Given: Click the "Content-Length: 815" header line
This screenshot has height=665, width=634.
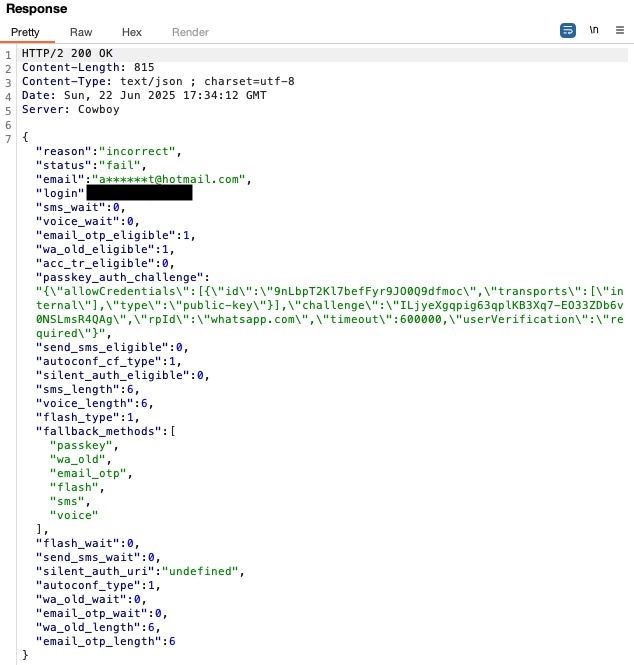Looking at the screenshot, I should (x=88, y=67).
